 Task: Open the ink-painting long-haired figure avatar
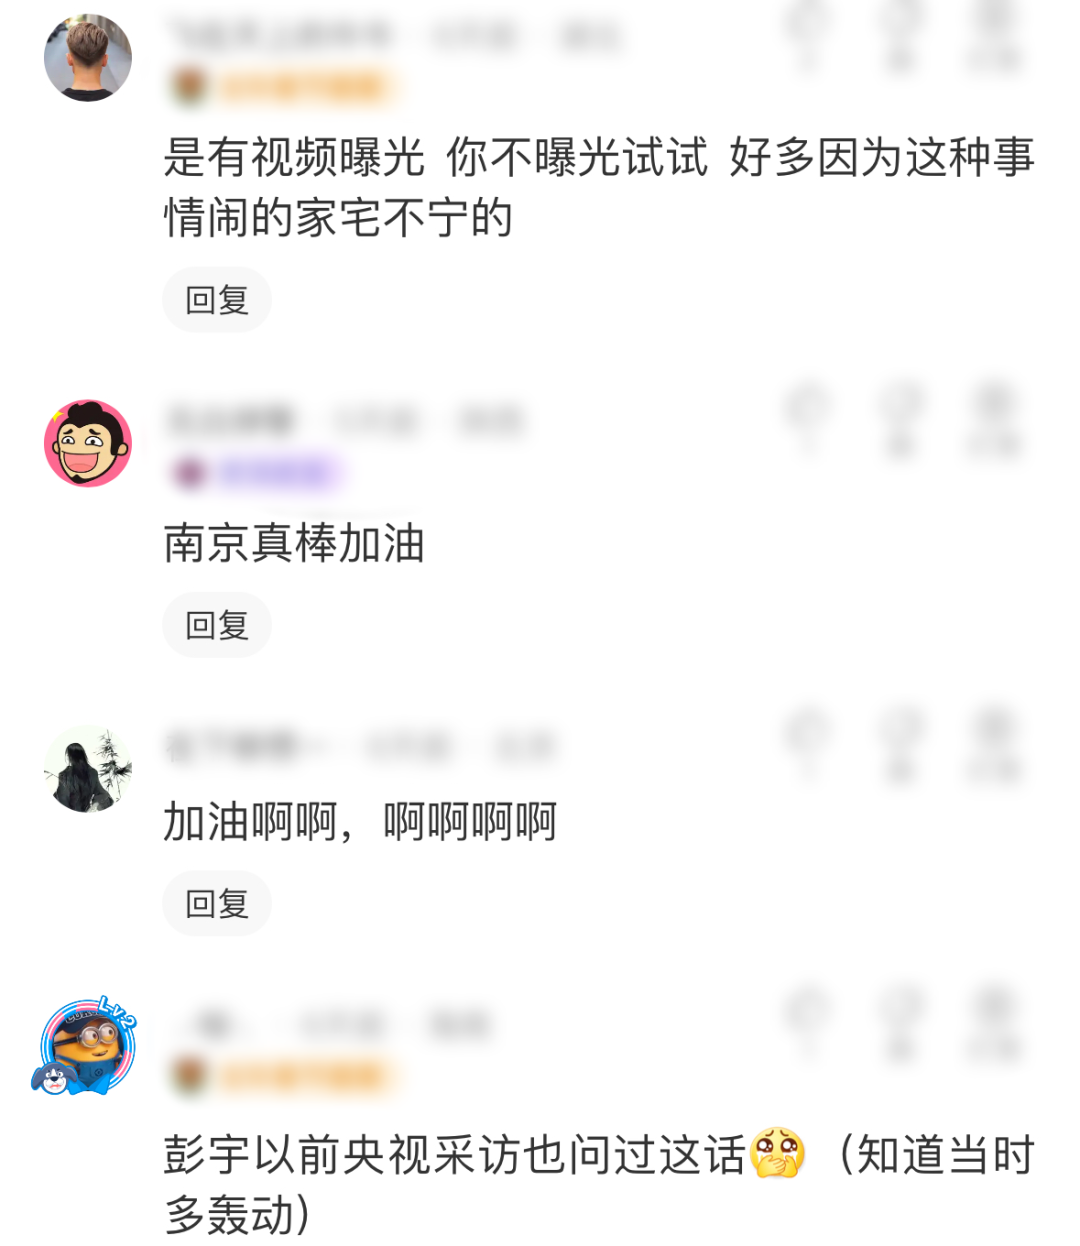88,769
